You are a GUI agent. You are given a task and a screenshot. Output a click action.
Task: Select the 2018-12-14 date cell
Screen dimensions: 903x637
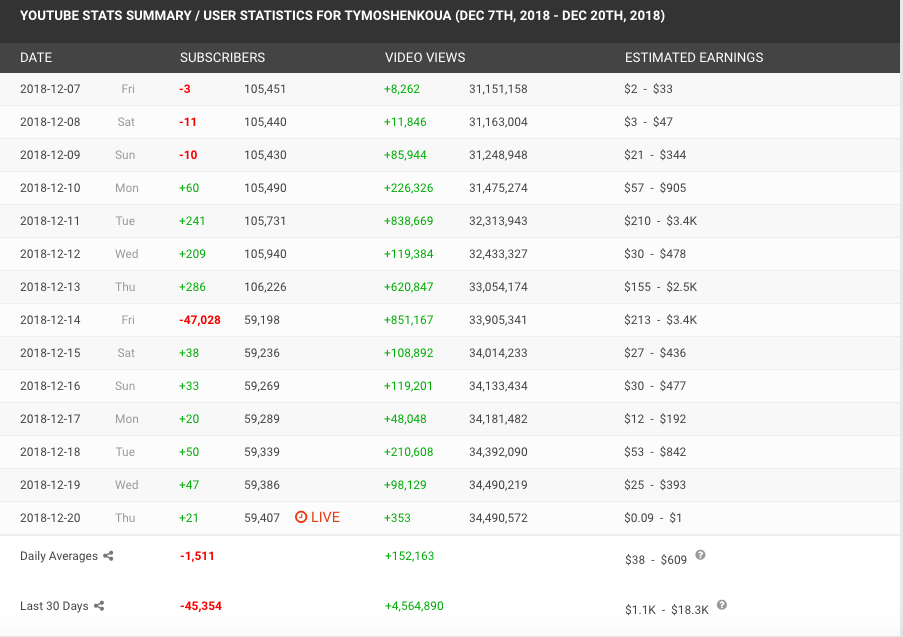[50, 320]
